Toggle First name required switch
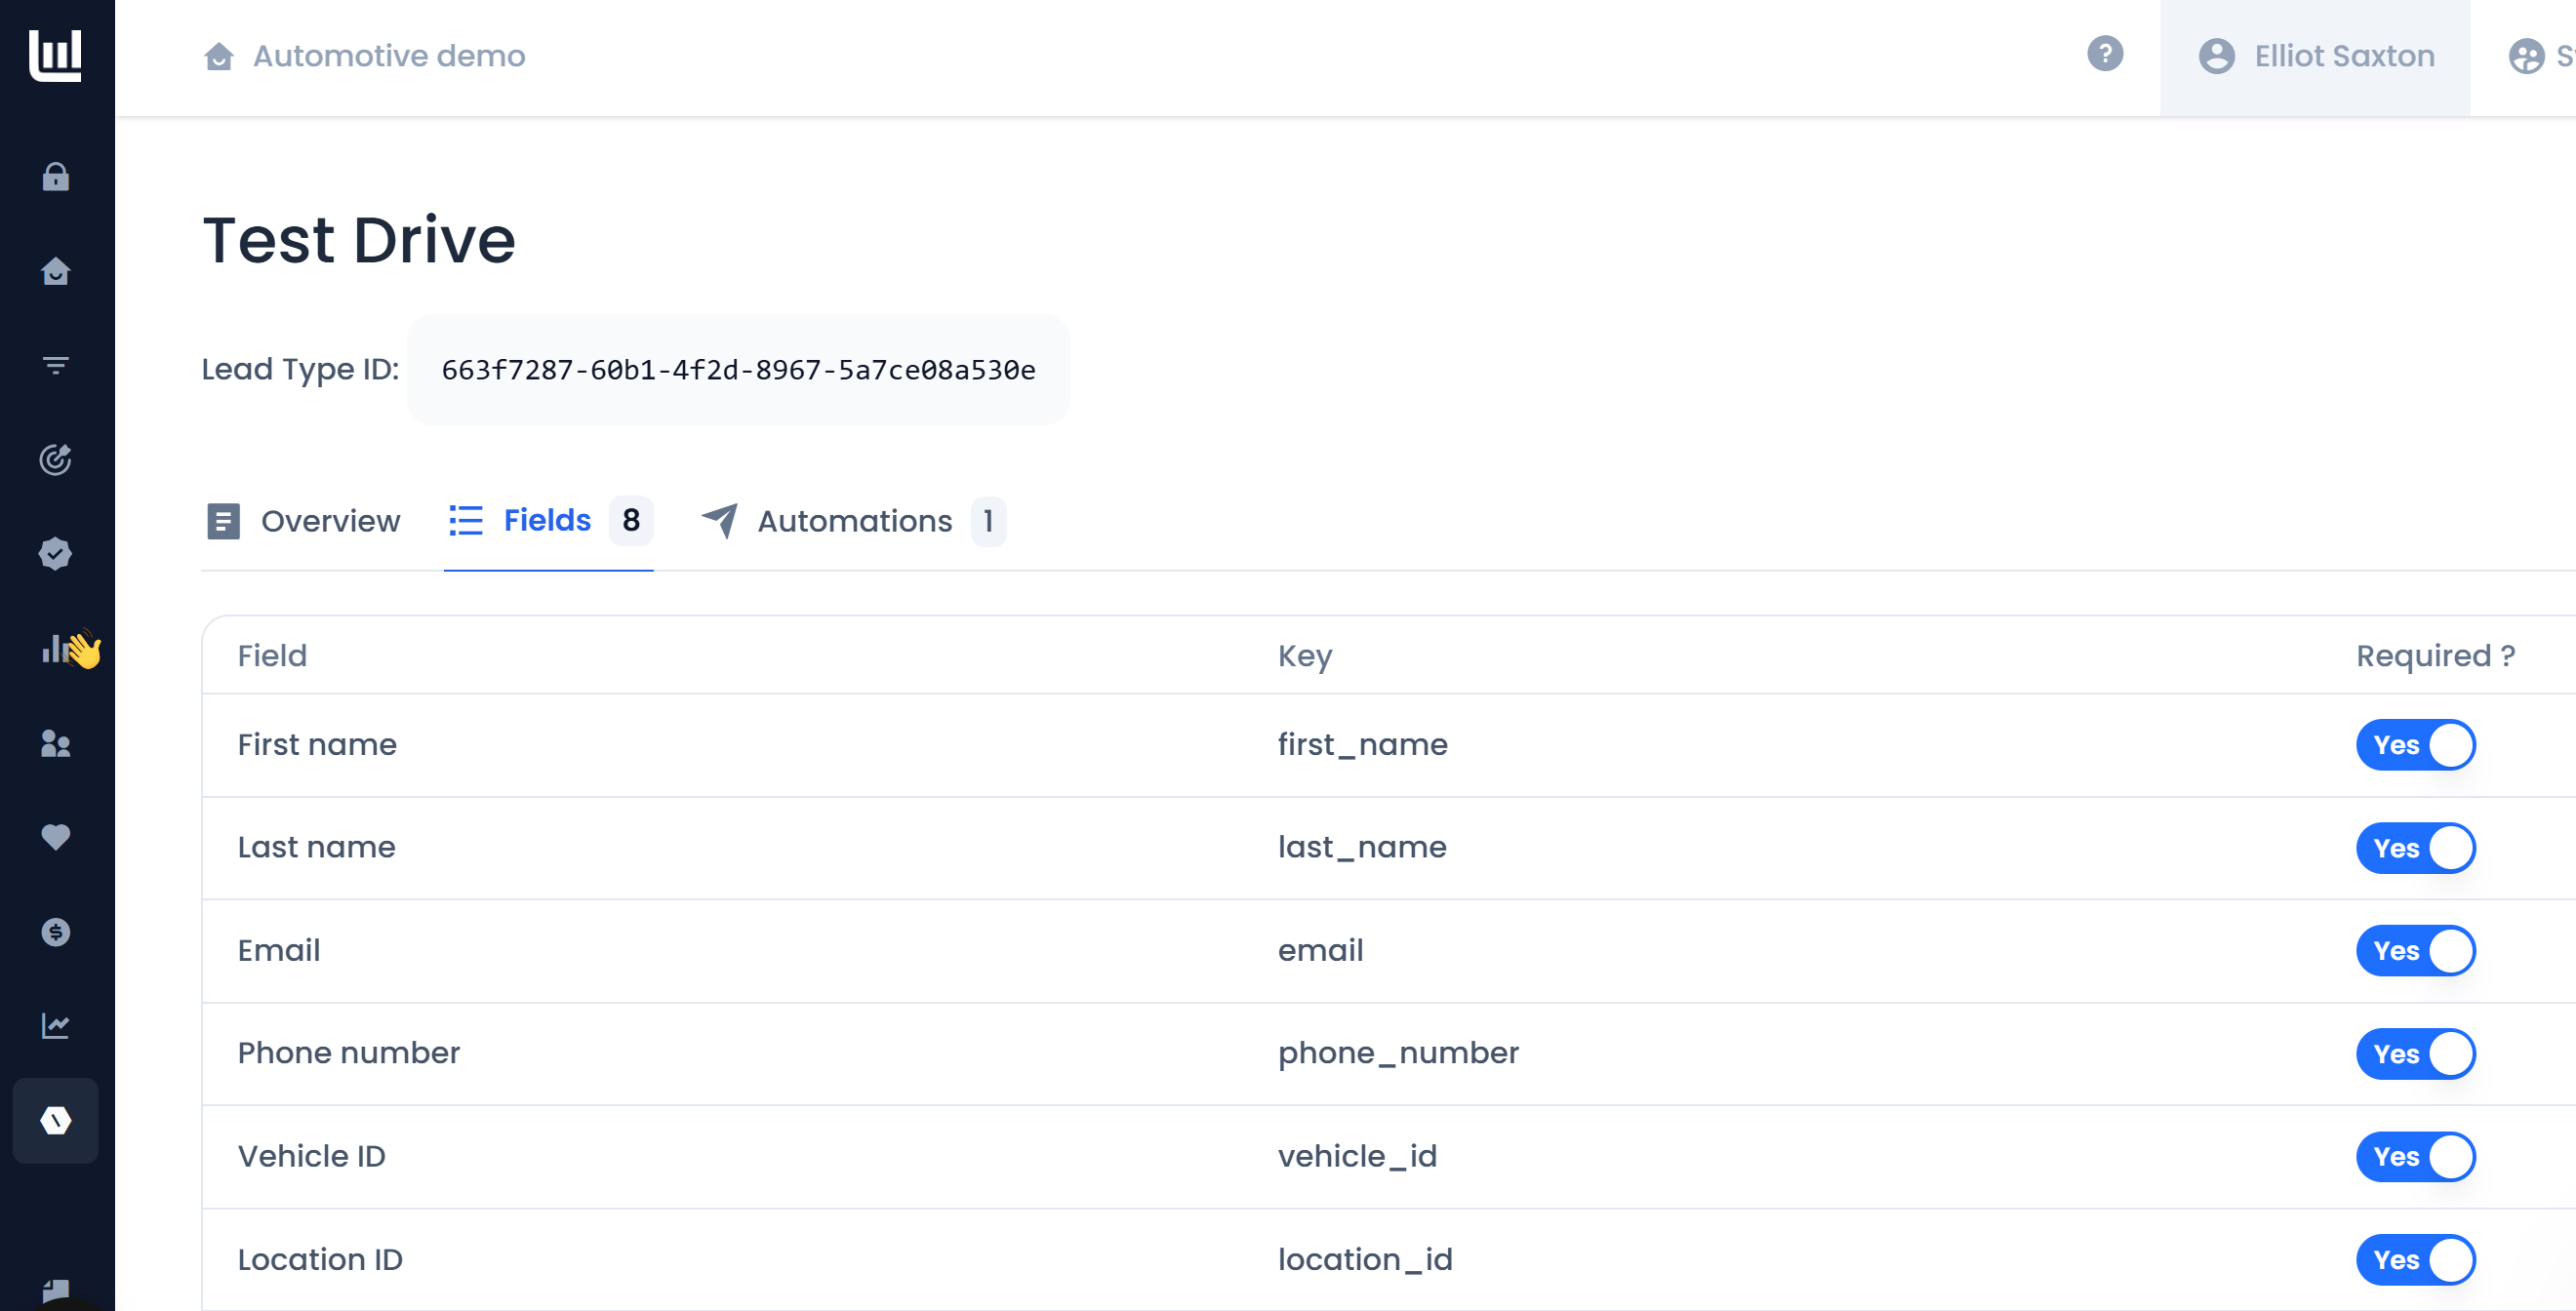 pos(2414,745)
